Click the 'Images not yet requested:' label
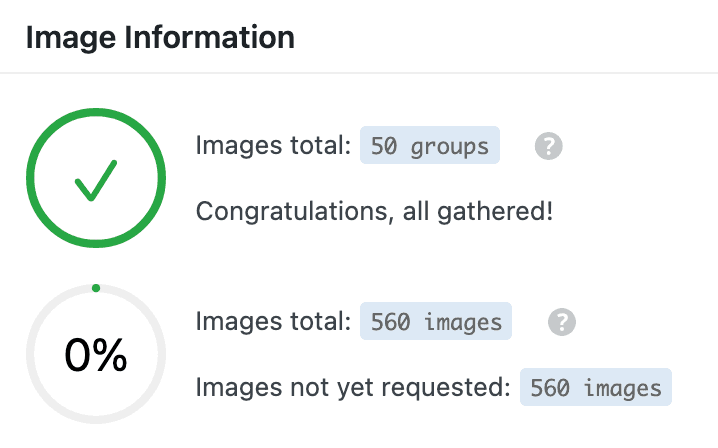This screenshot has width=718, height=448. coord(352,387)
